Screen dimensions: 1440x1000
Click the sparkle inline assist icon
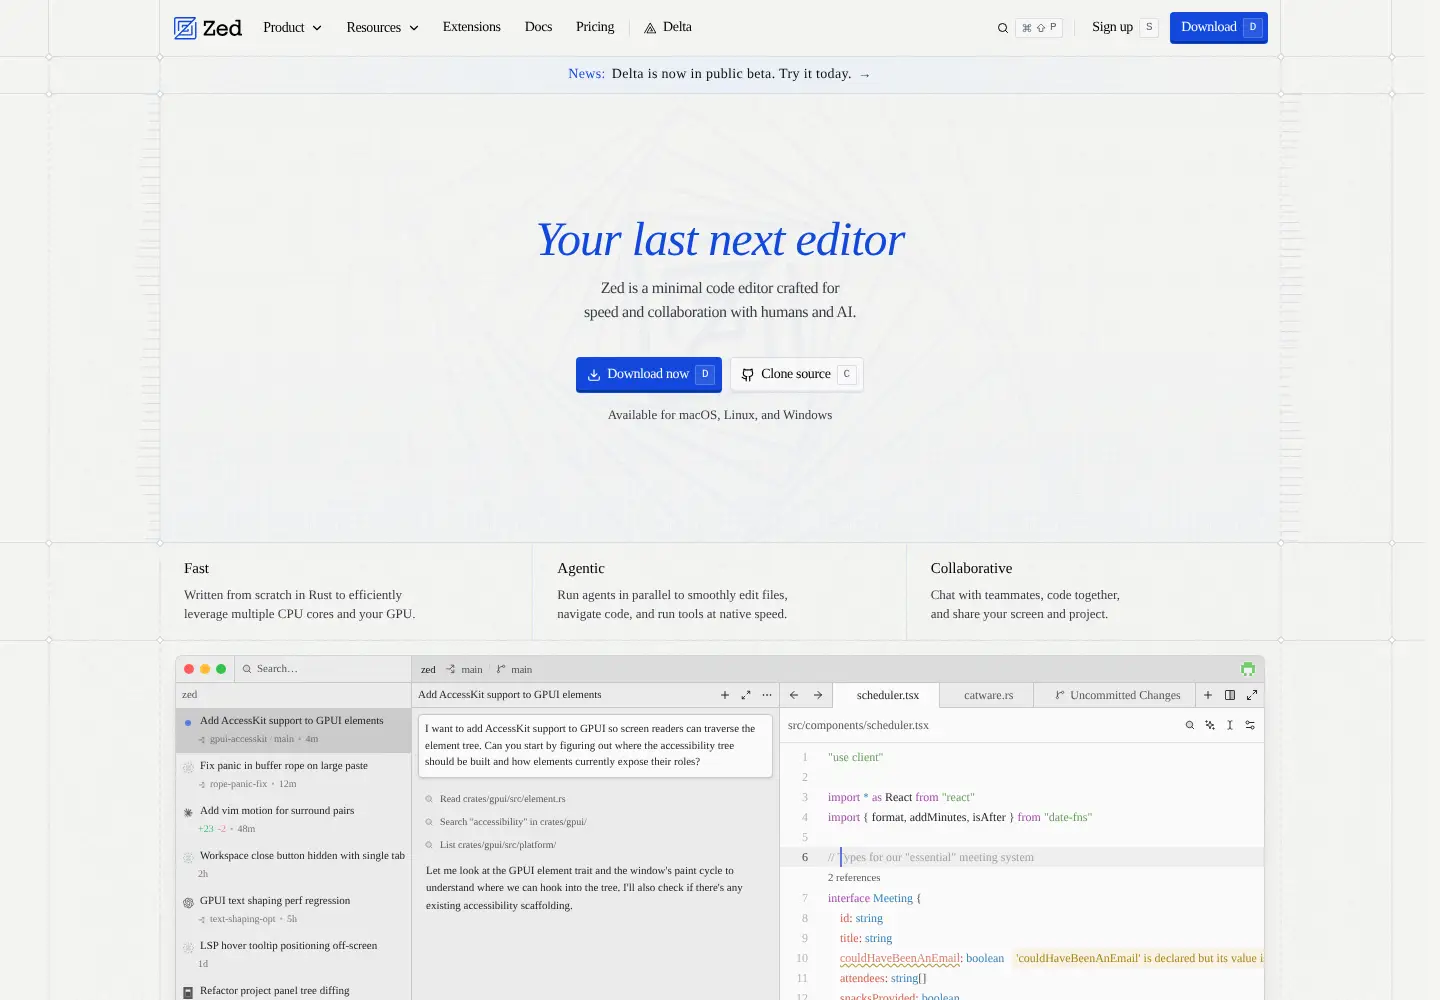pyautogui.click(x=1210, y=725)
